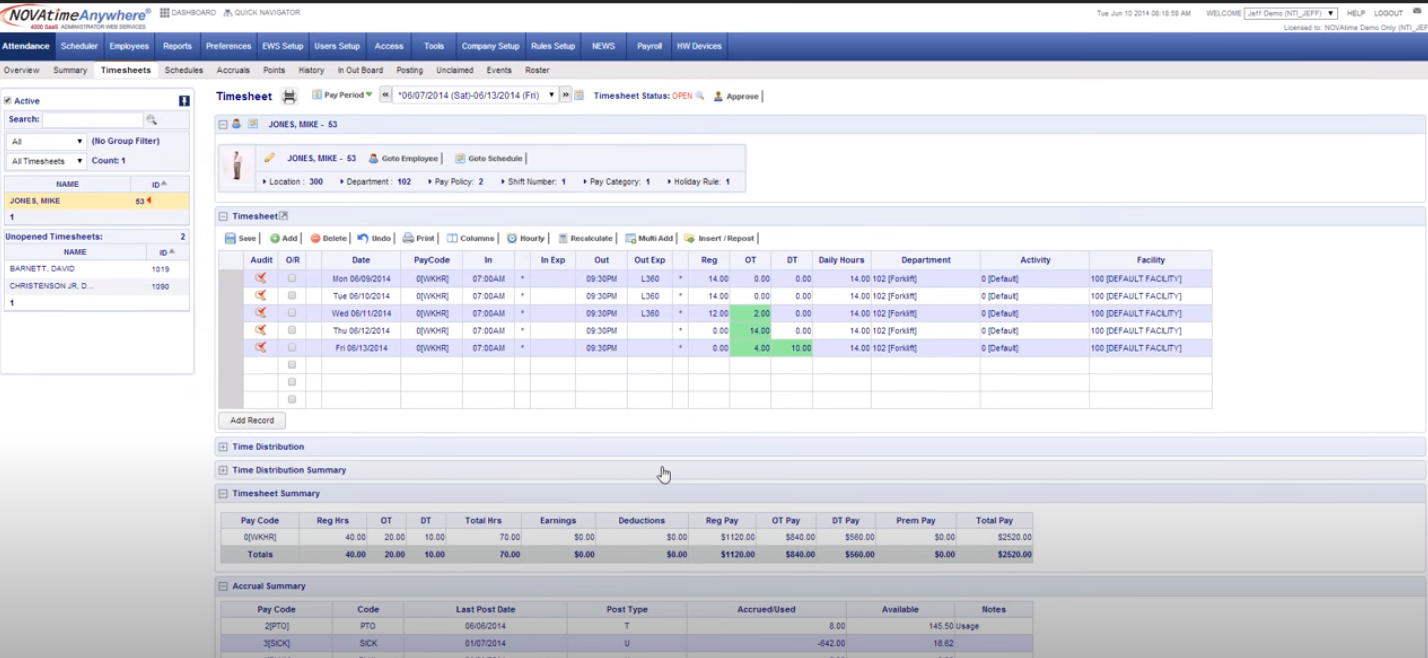Click the Print toolbar icon

408,238
